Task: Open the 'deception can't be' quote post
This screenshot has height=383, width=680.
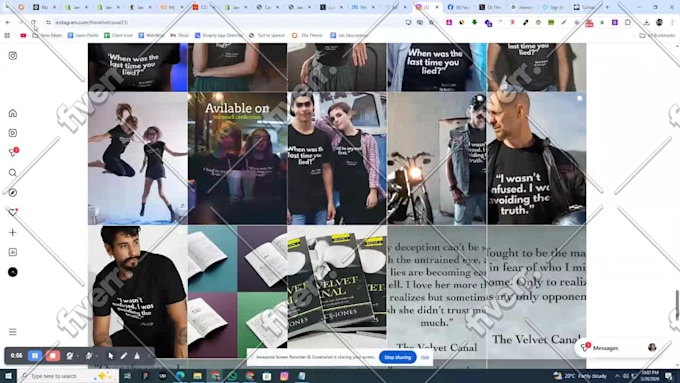Action: pyautogui.click(x=437, y=291)
